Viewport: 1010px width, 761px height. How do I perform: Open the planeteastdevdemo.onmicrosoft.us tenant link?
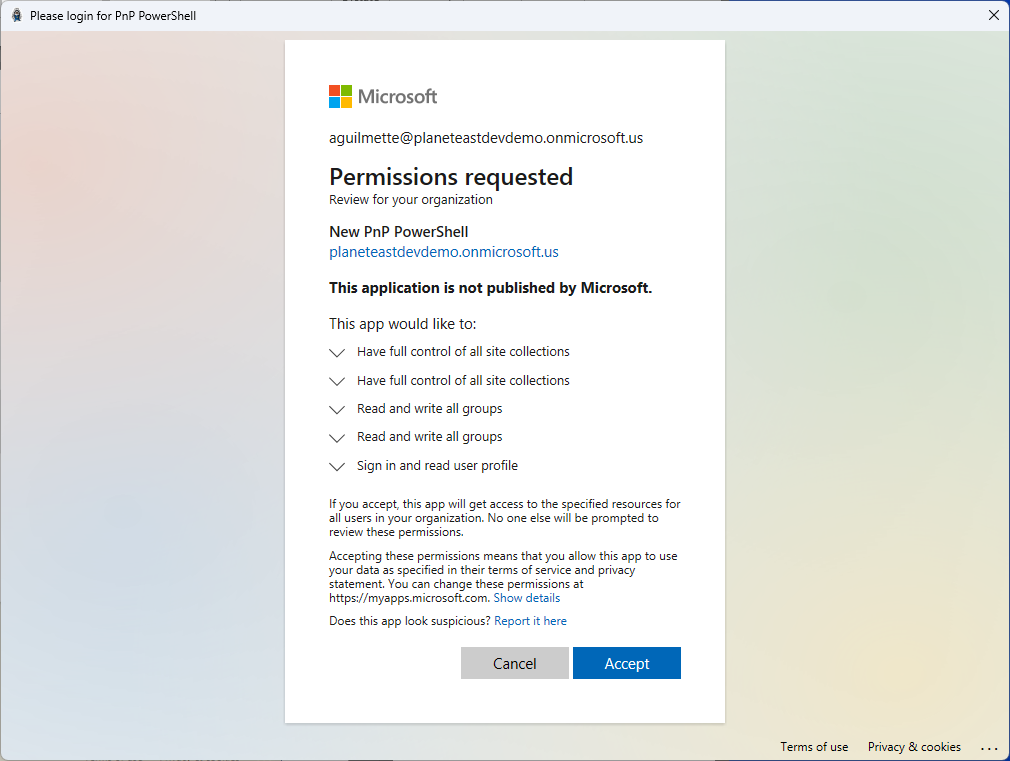pyautogui.click(x=443, y=252)
